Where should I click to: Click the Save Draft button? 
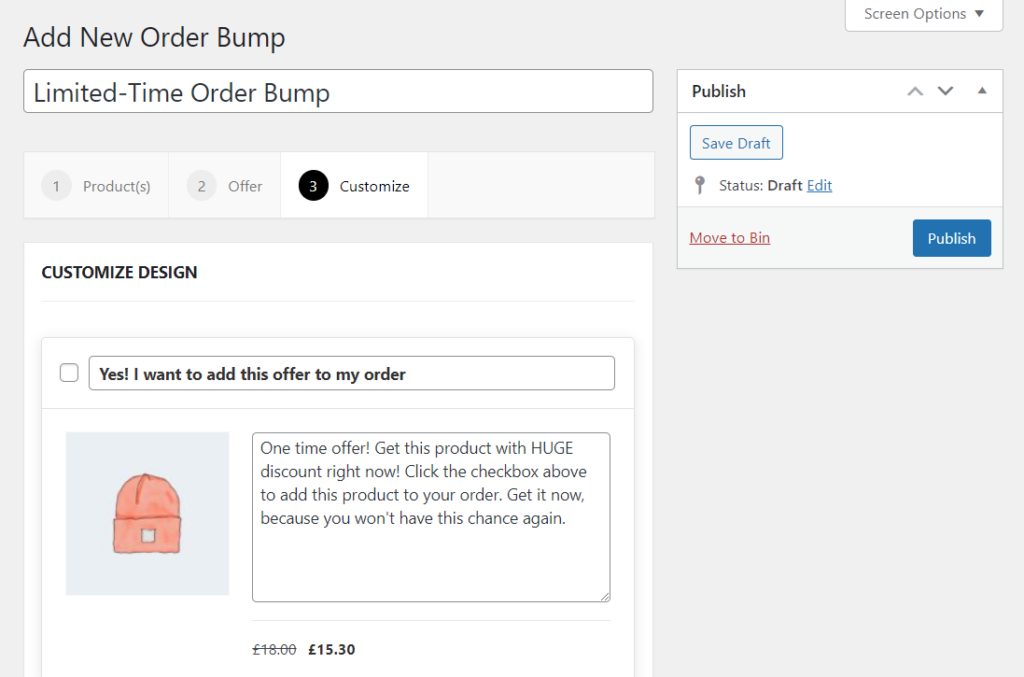[736, 142]
